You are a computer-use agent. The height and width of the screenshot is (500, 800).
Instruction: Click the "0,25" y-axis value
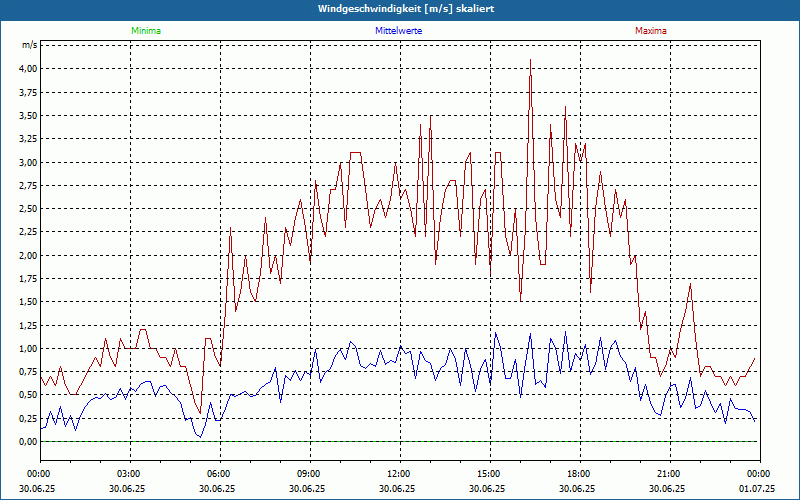click(28, 418)
